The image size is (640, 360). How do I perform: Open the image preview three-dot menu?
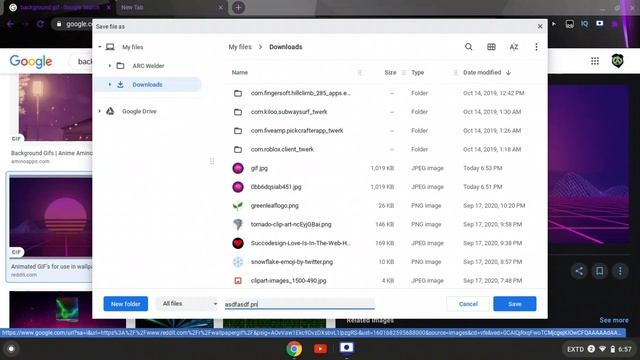pos(620,271)
